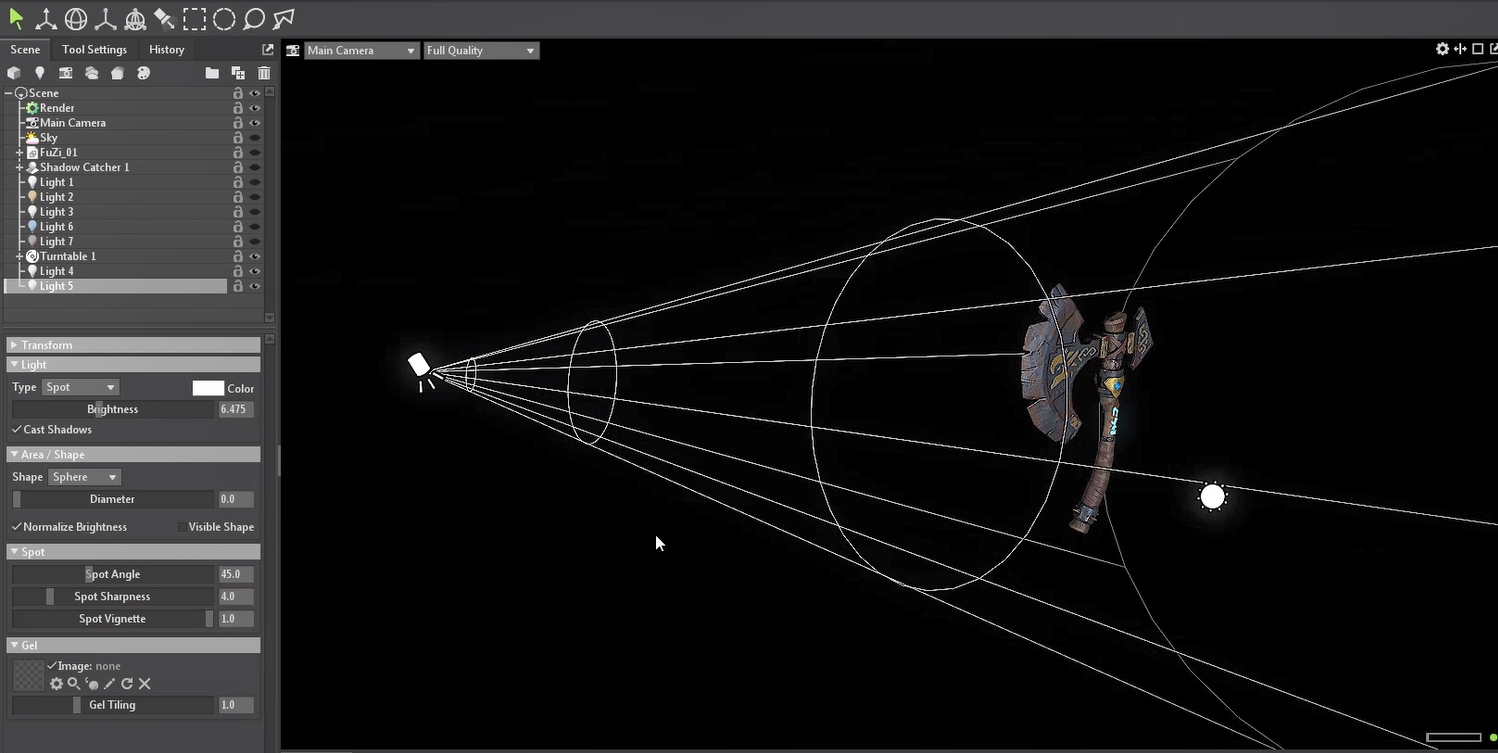This screenshot has height=753, width=1498.
Task: Select Light 2 in the scene tree
Action: point(56,197)
